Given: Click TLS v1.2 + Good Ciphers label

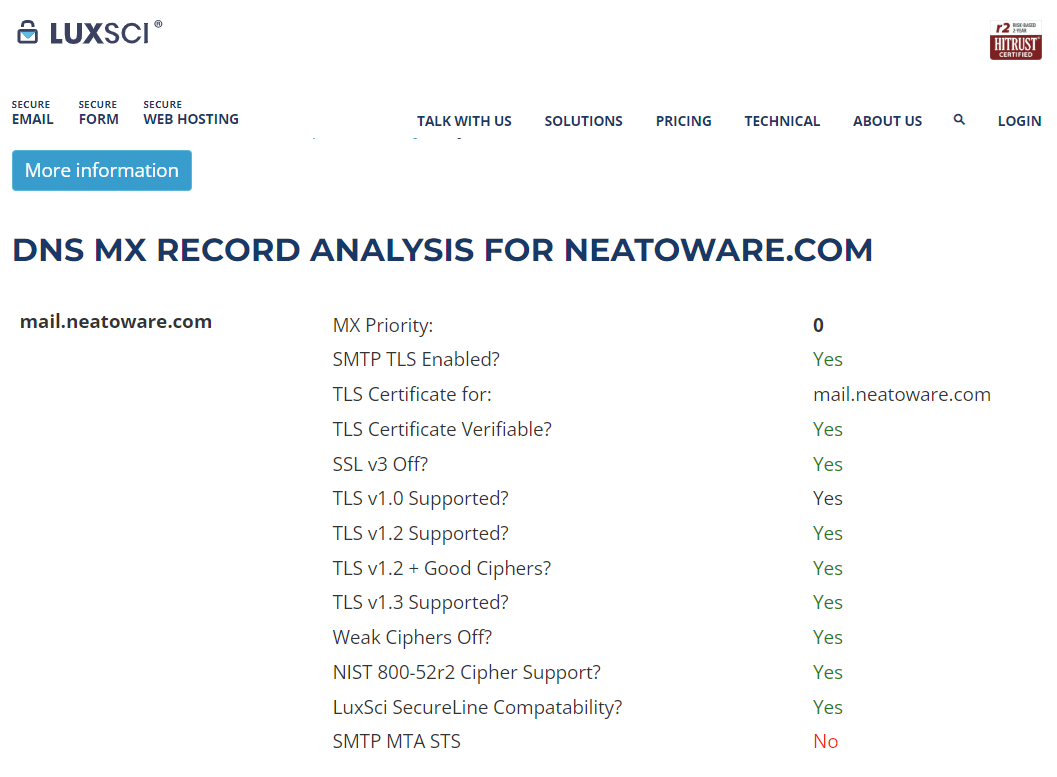Looking at the screenshot, I should click(442, 569).
